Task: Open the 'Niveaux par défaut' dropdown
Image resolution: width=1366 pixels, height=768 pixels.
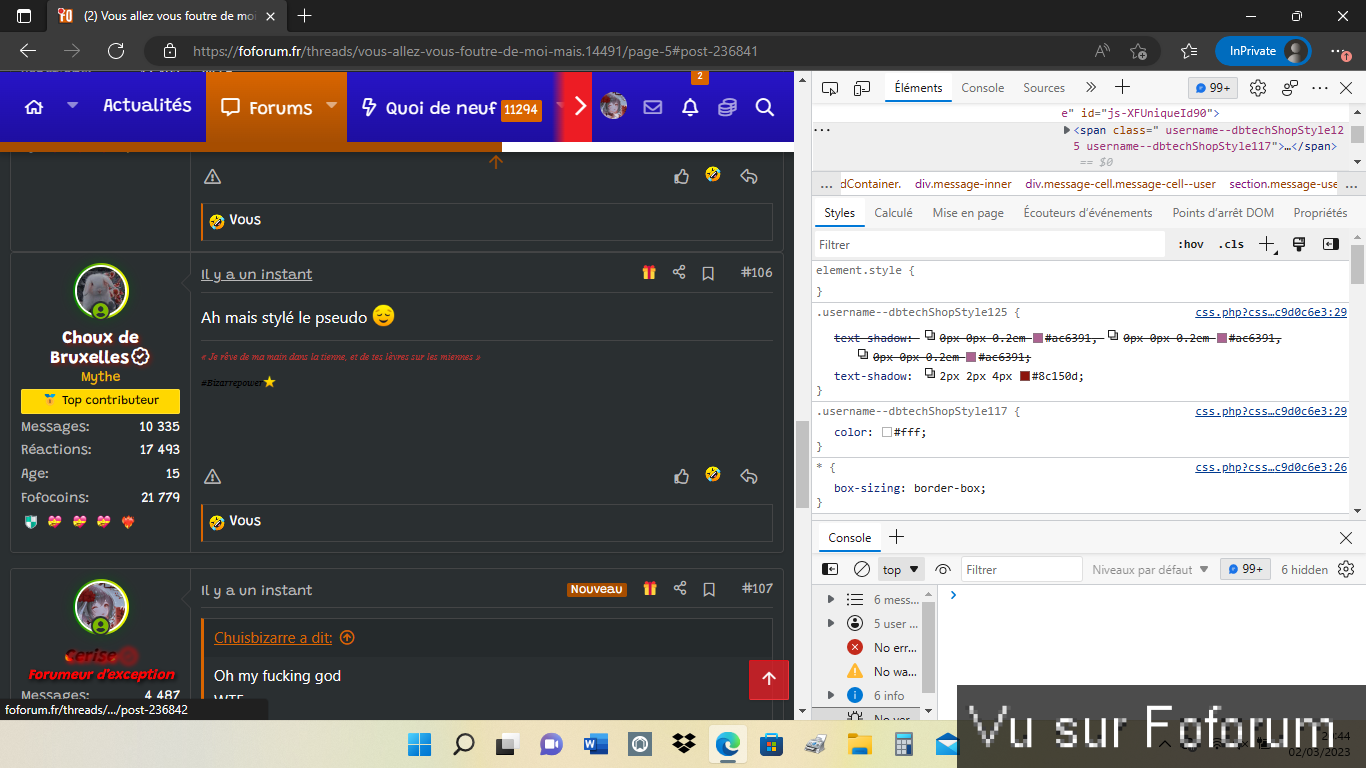Action: click(1150, 570)
